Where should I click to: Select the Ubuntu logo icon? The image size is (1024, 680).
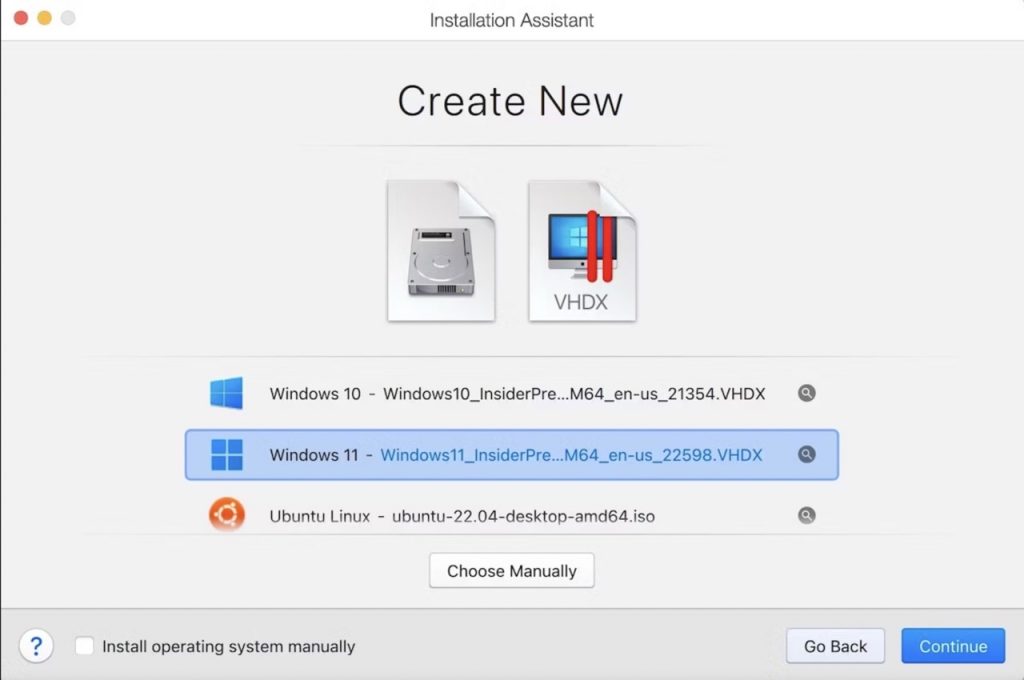click(227, 515)
